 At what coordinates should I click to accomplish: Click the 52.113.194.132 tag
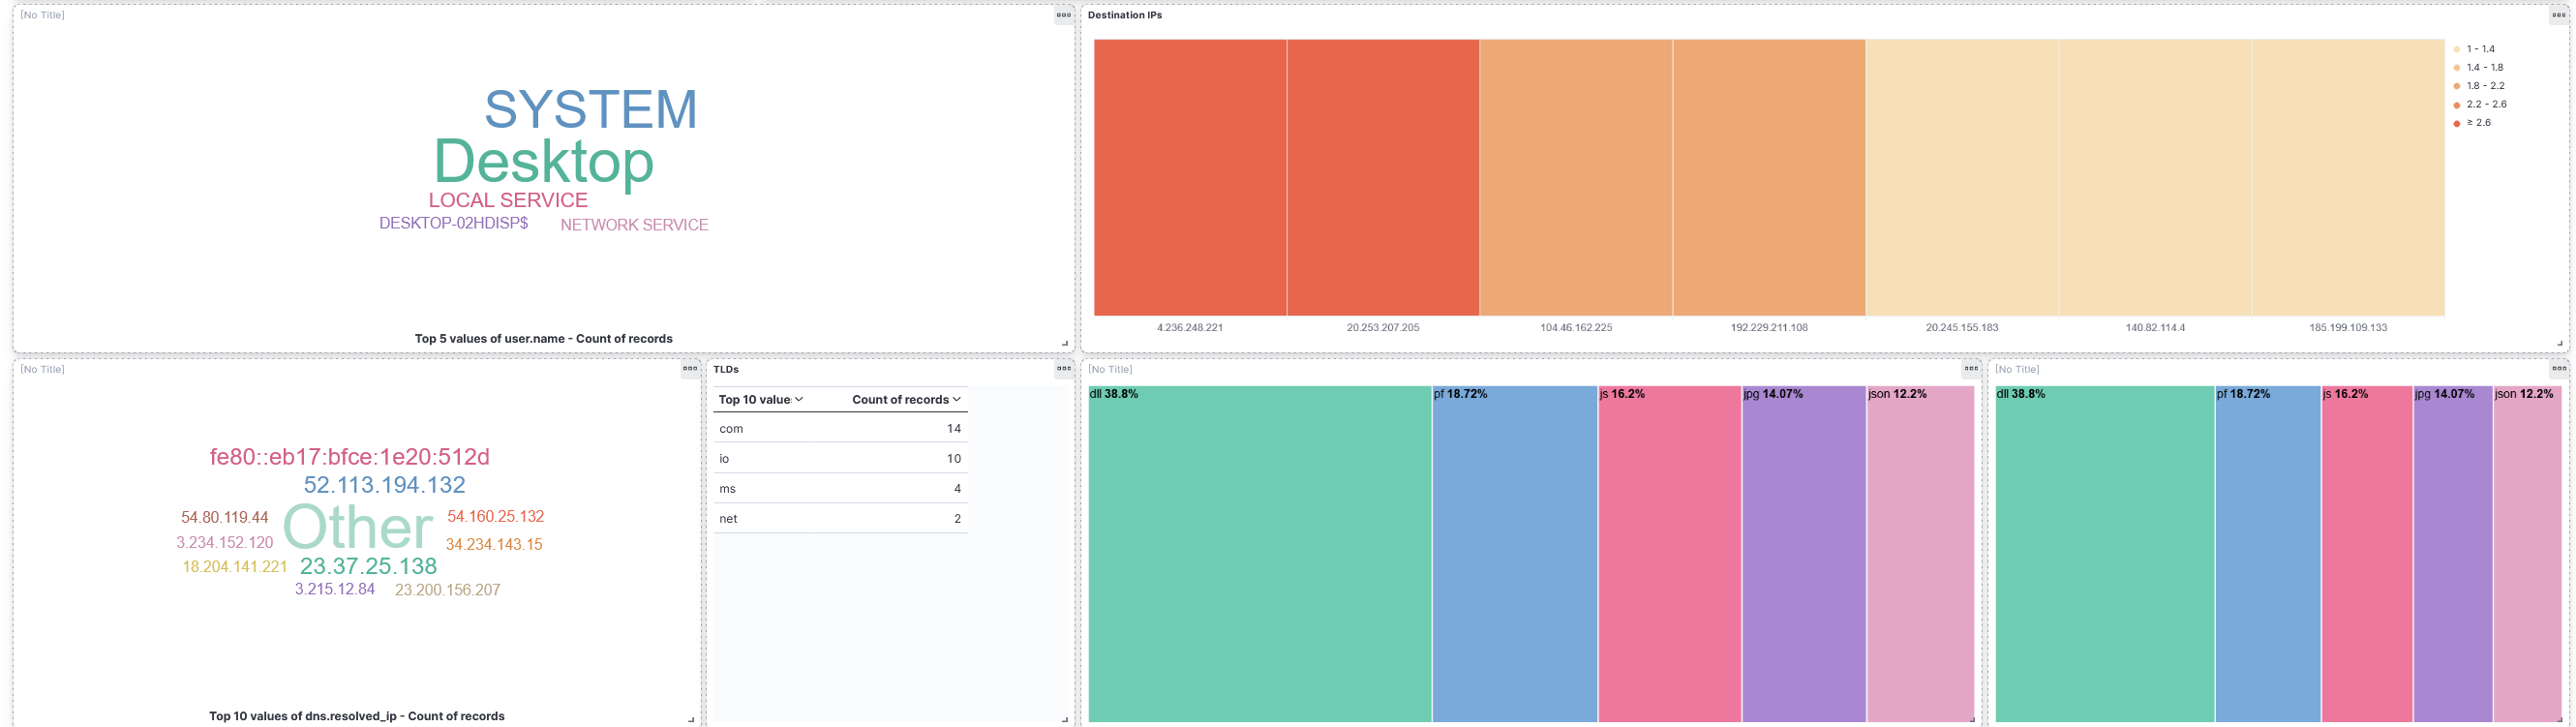click(384, 485)
